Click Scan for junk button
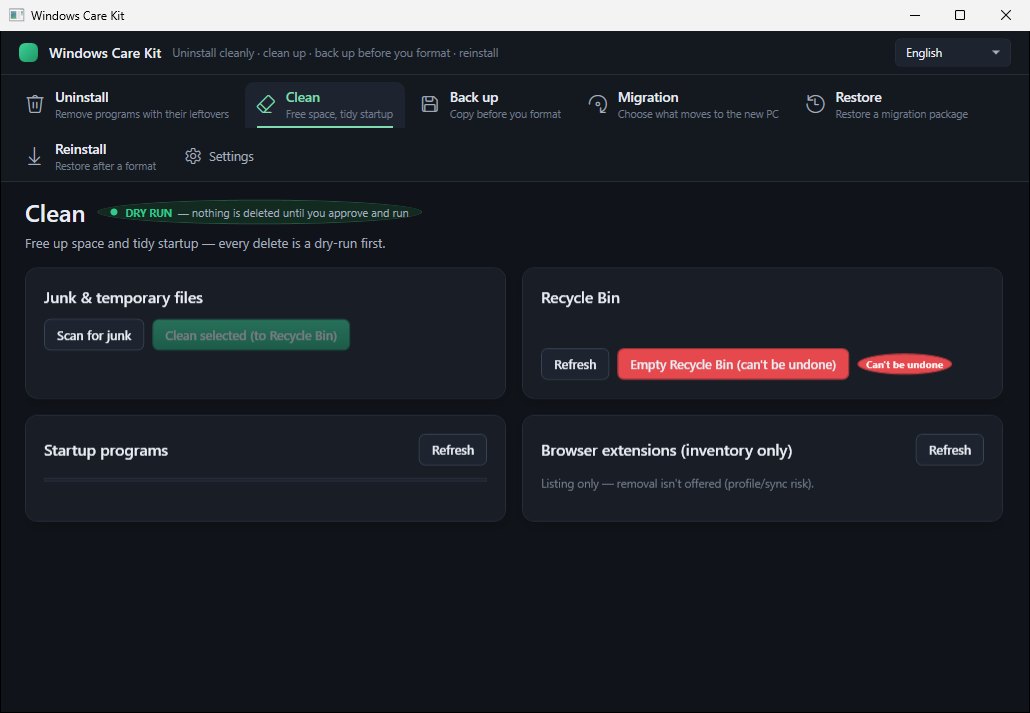The width and height of the screenshot is (1030, 713). tap(94, 335)
